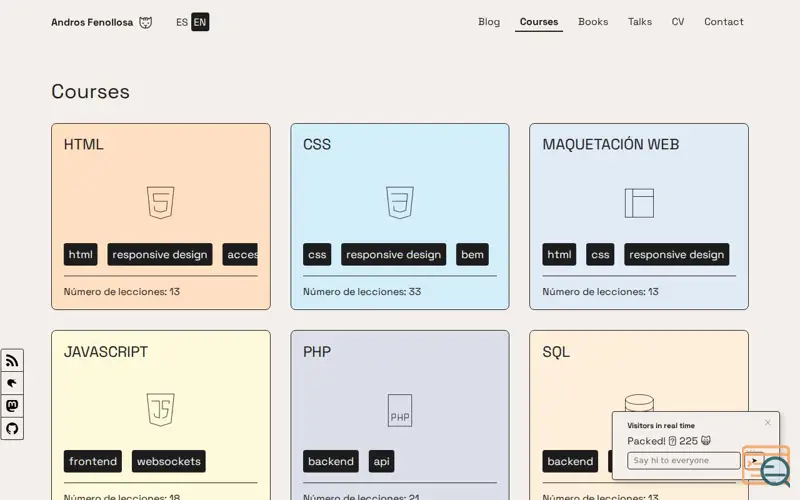The image size is (800, 500).
Task: Click the Andros Fenollosa site name
Action: click(x=92, y=22)
